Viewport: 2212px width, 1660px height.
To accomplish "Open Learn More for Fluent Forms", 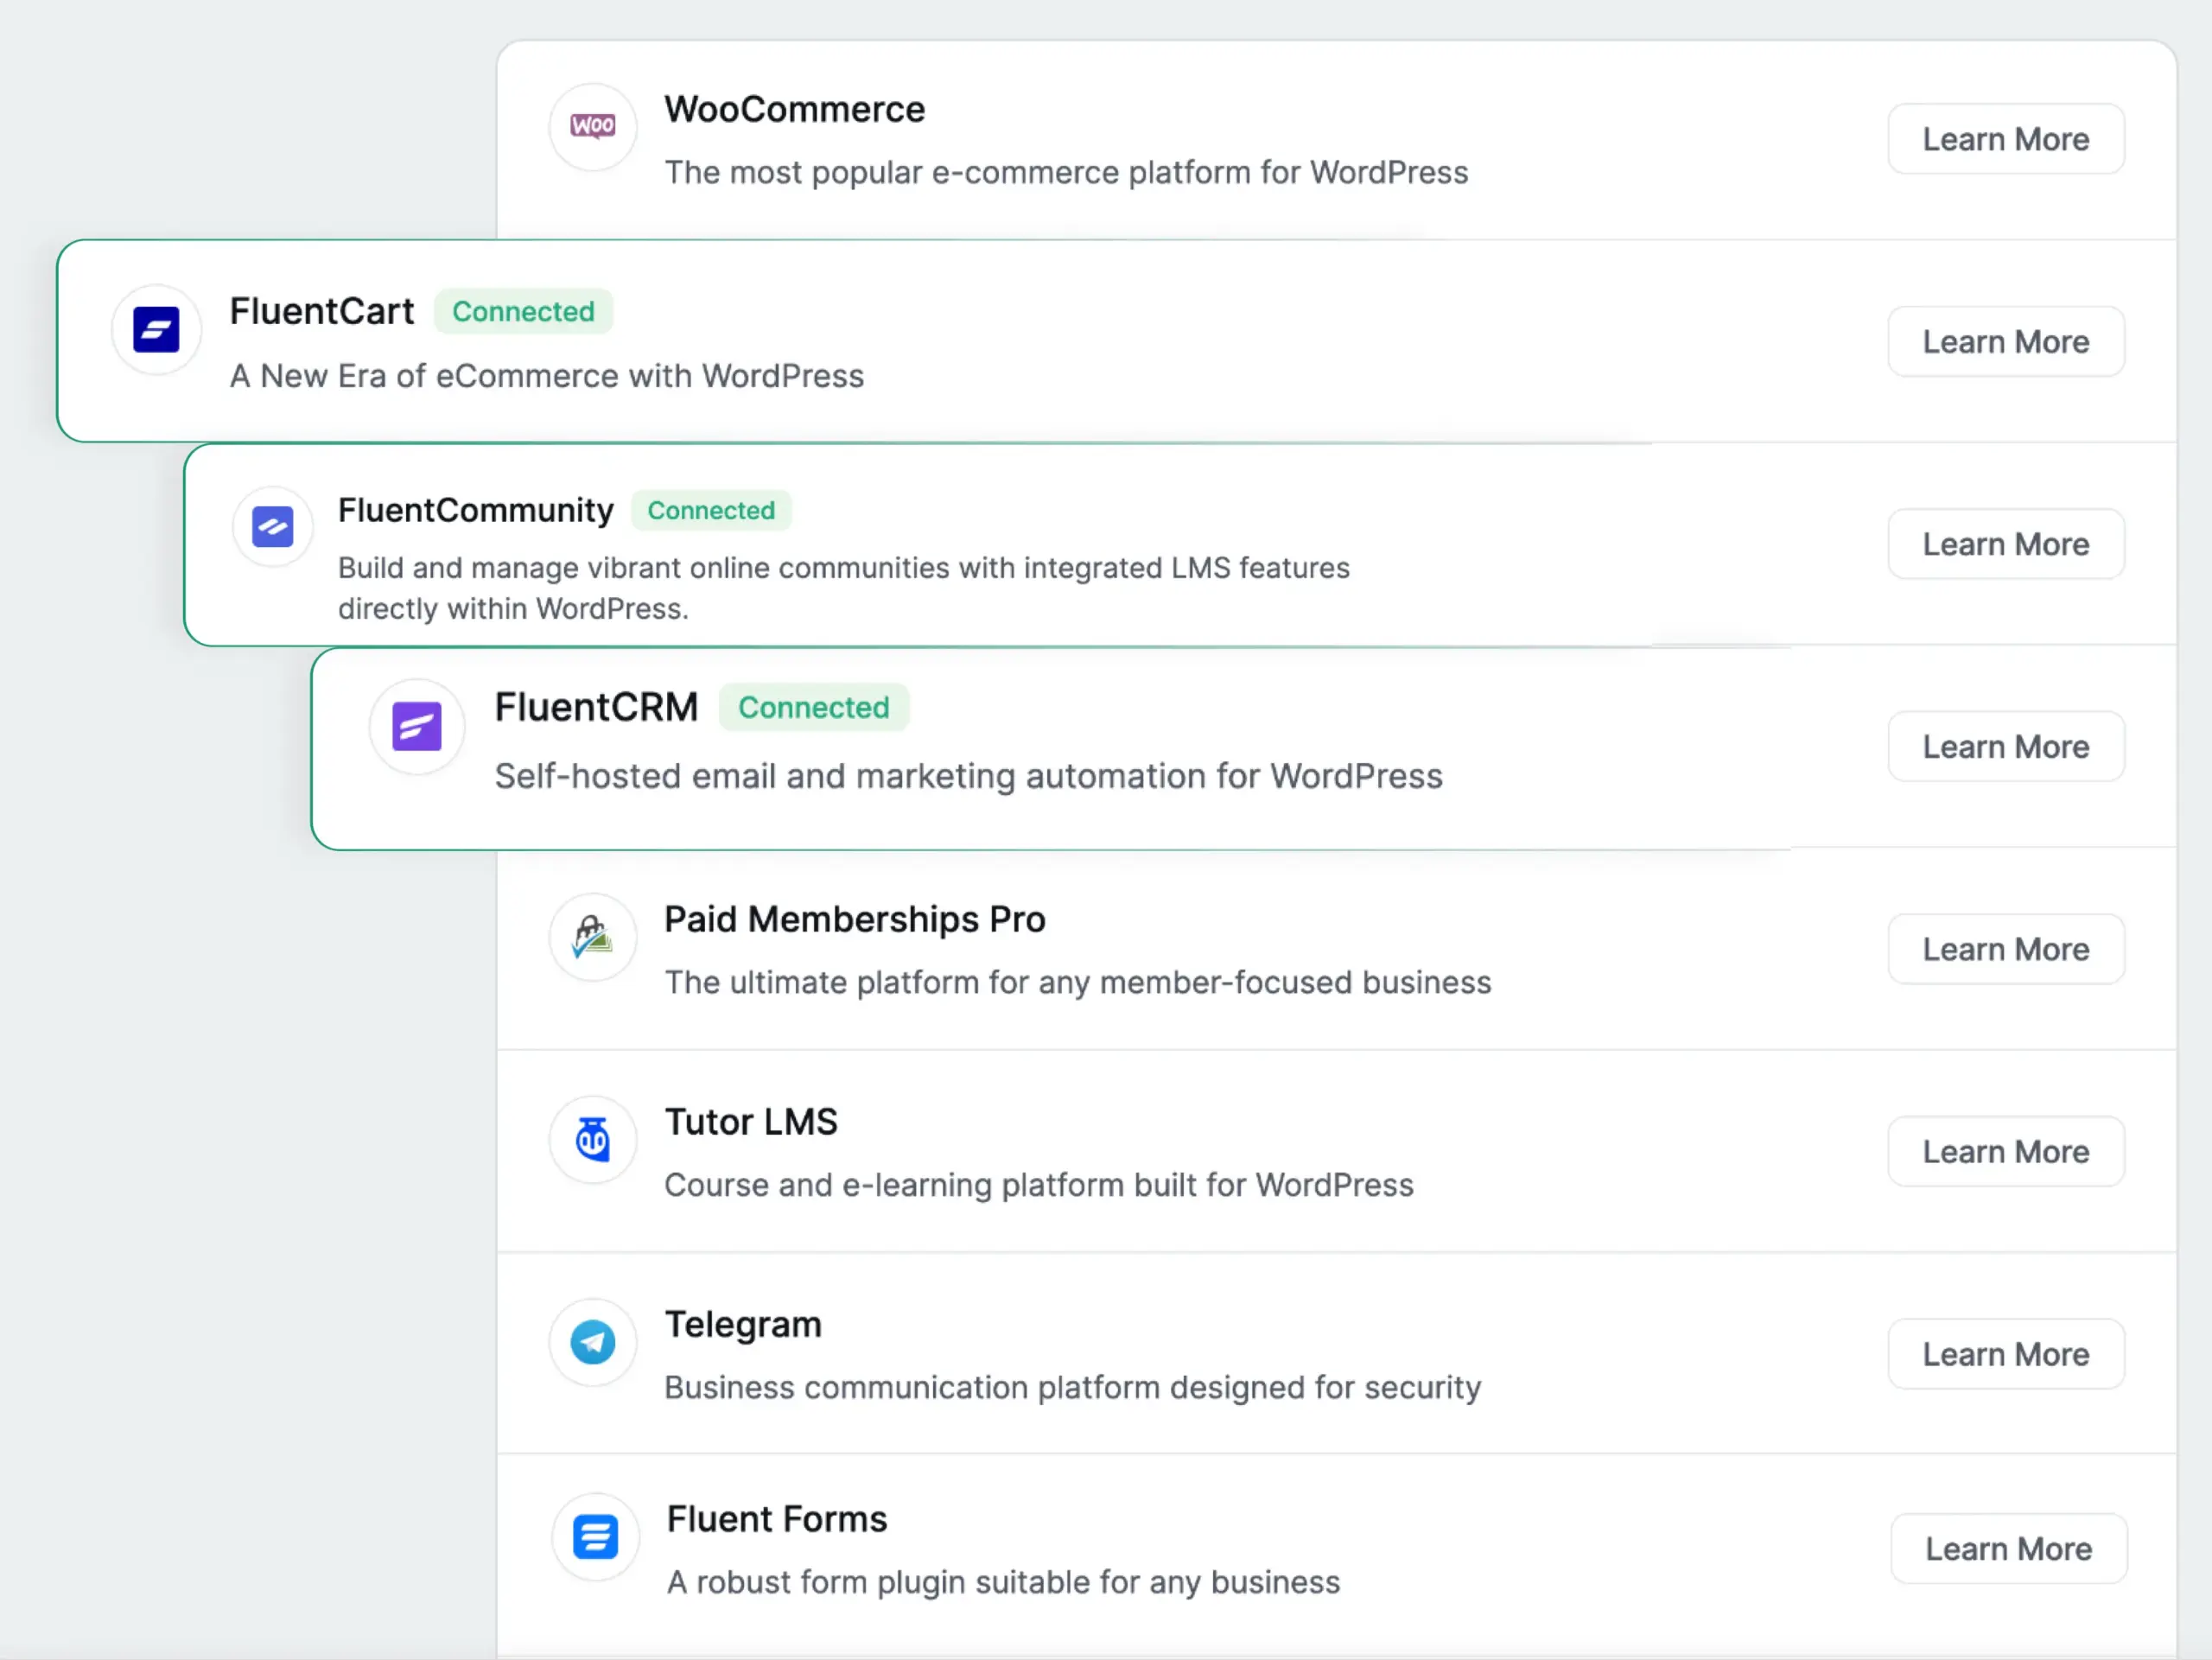I will tap(2009, 1549).
